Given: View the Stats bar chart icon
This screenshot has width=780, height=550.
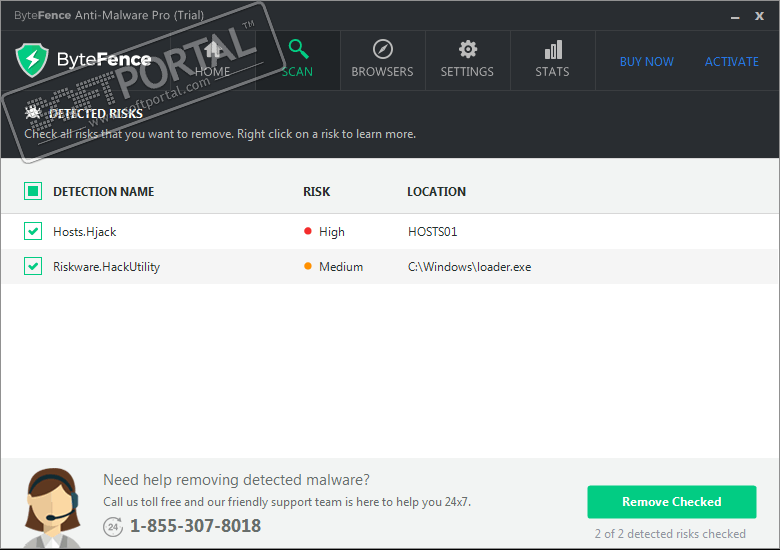Looking at the screenshot, I should pyautogui.click(x=553, y=49).
